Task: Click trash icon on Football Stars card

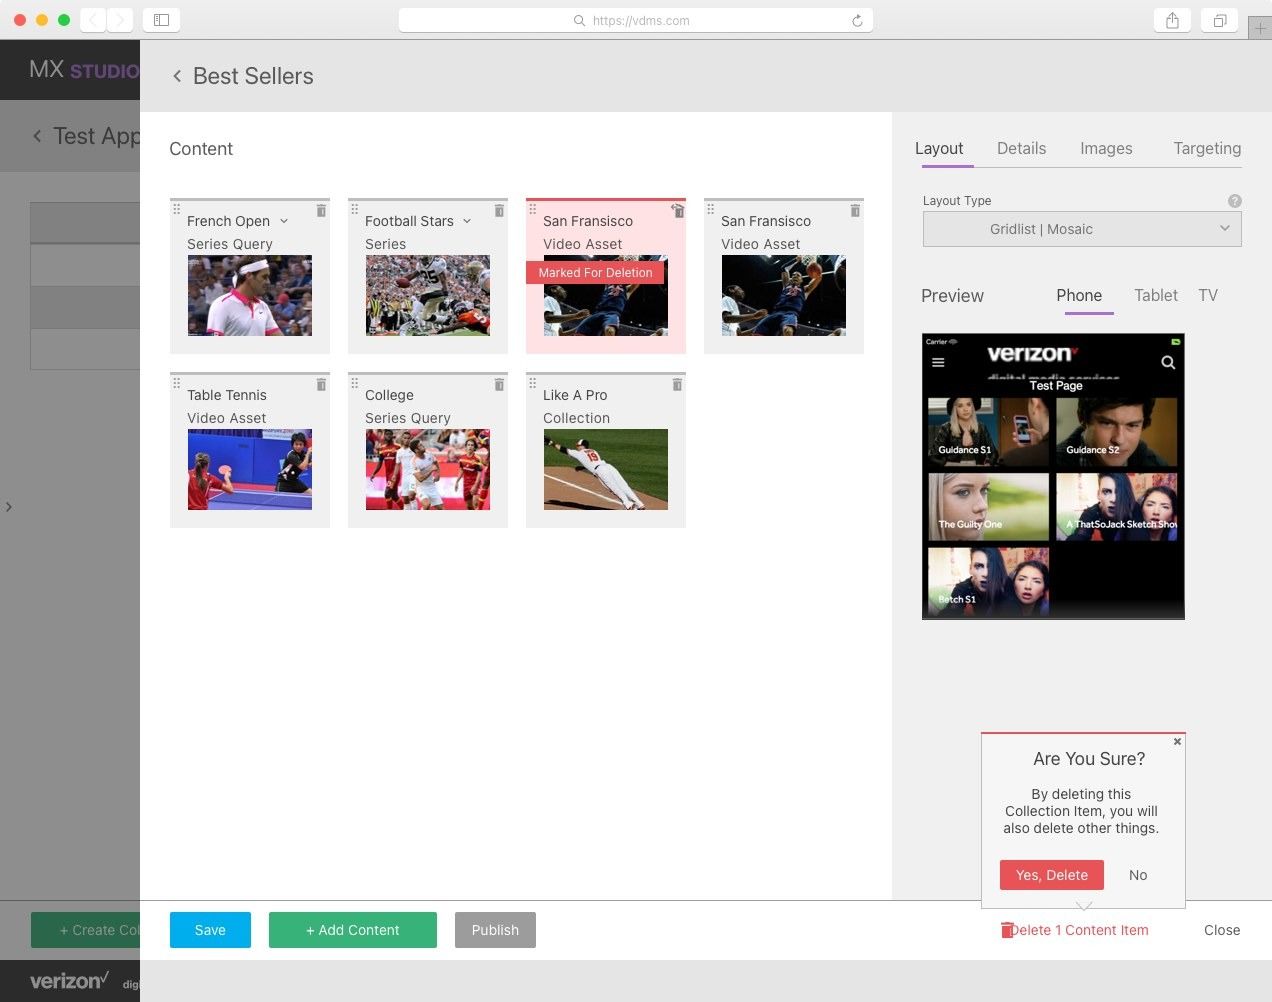Action: (x=499, y=211)
